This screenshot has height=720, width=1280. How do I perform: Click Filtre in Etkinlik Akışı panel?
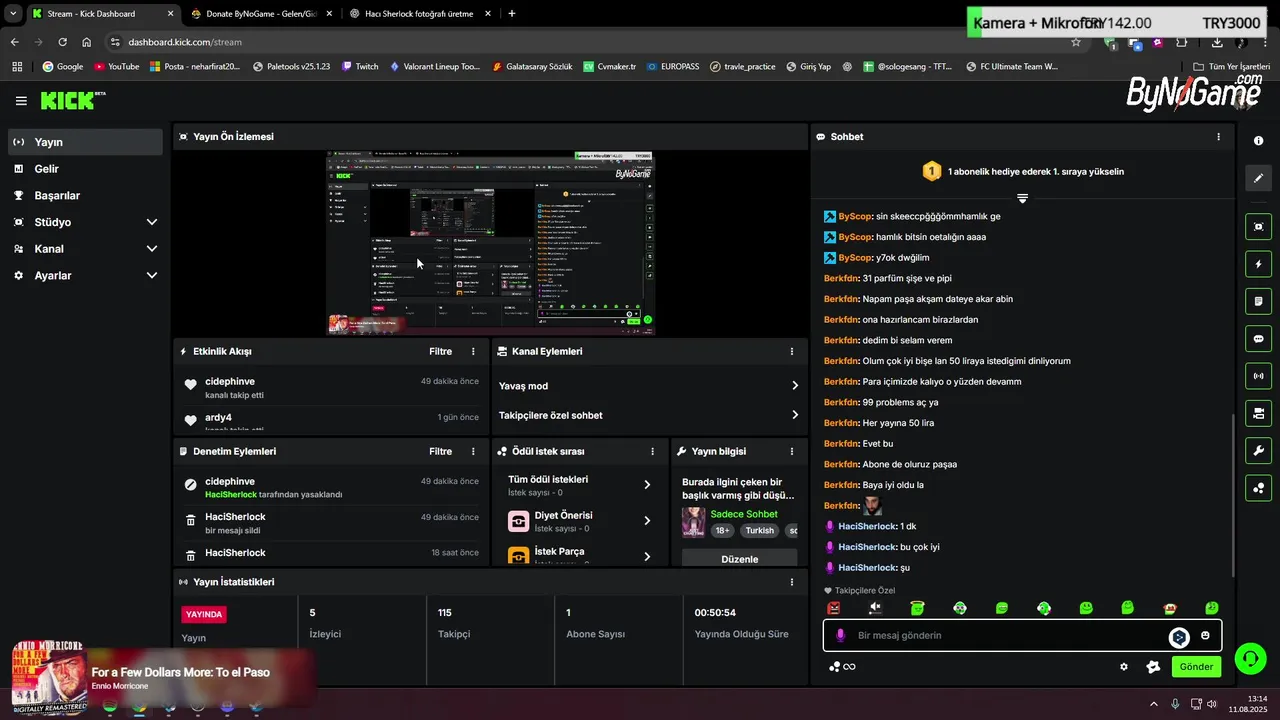click(440, 352)
